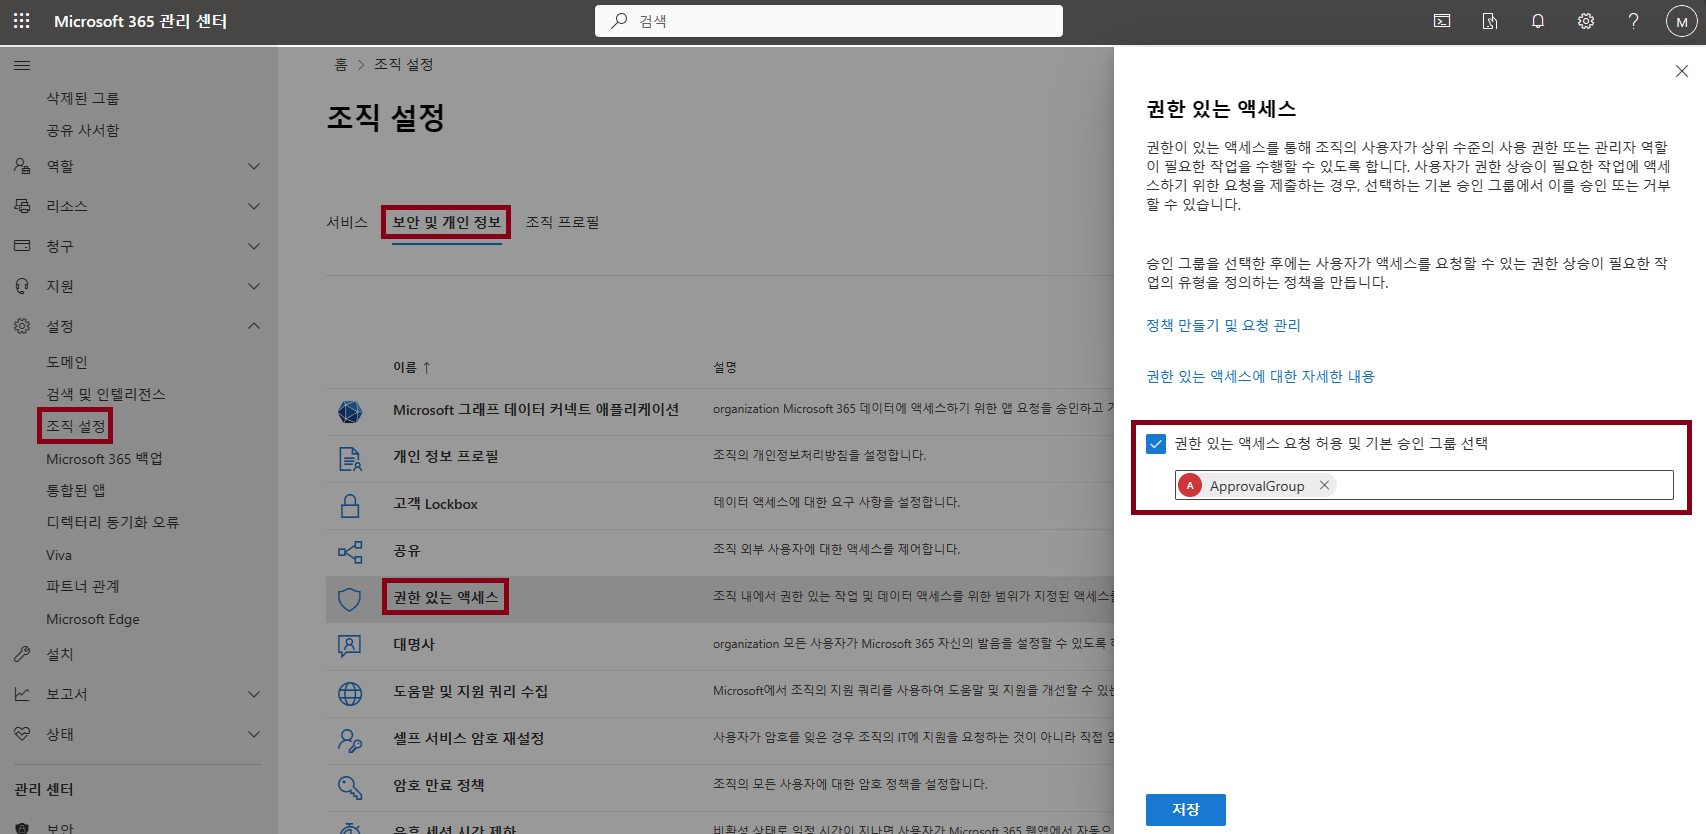Expand the 보고서 menu chevron
Screen dimensions: 1706x834
coord(254,694)
